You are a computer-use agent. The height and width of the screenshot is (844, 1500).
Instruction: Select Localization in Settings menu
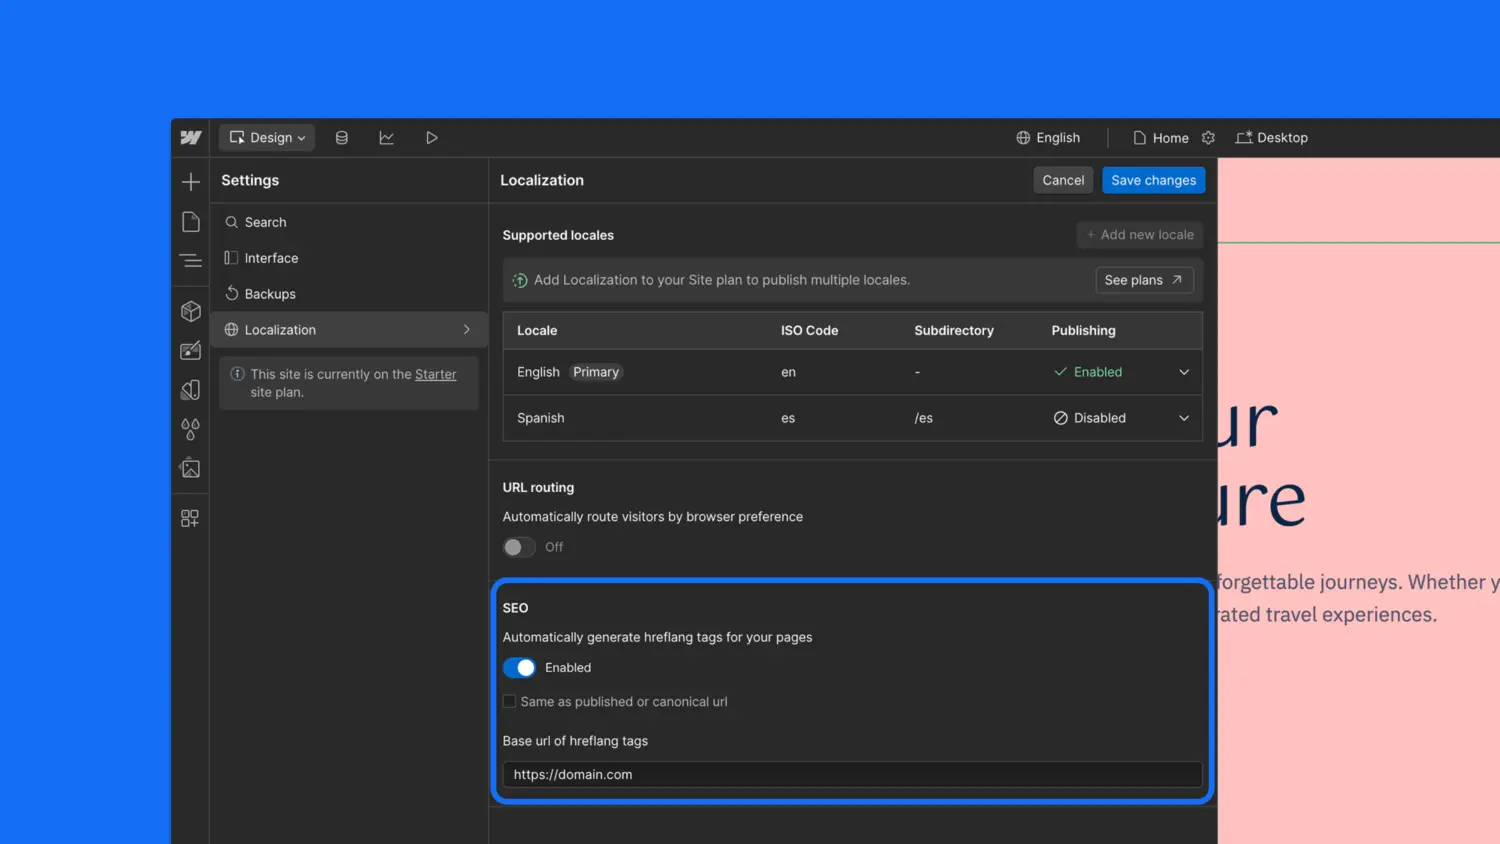[x=349, y=330]
